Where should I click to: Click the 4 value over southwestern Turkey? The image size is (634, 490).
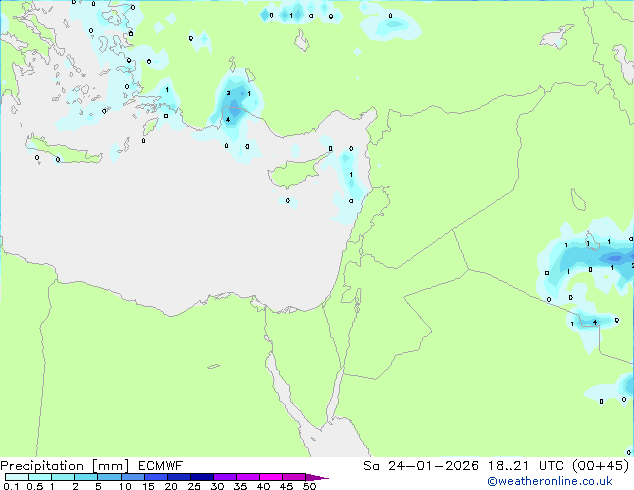click(x=228, y=120)
